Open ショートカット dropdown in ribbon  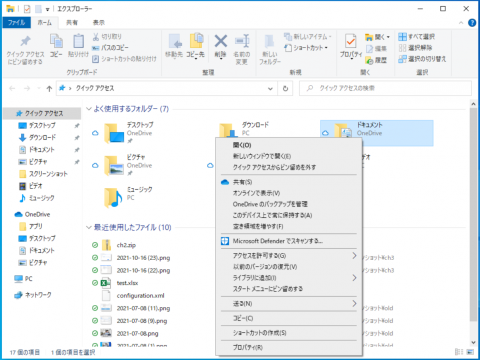pos(306,48)
